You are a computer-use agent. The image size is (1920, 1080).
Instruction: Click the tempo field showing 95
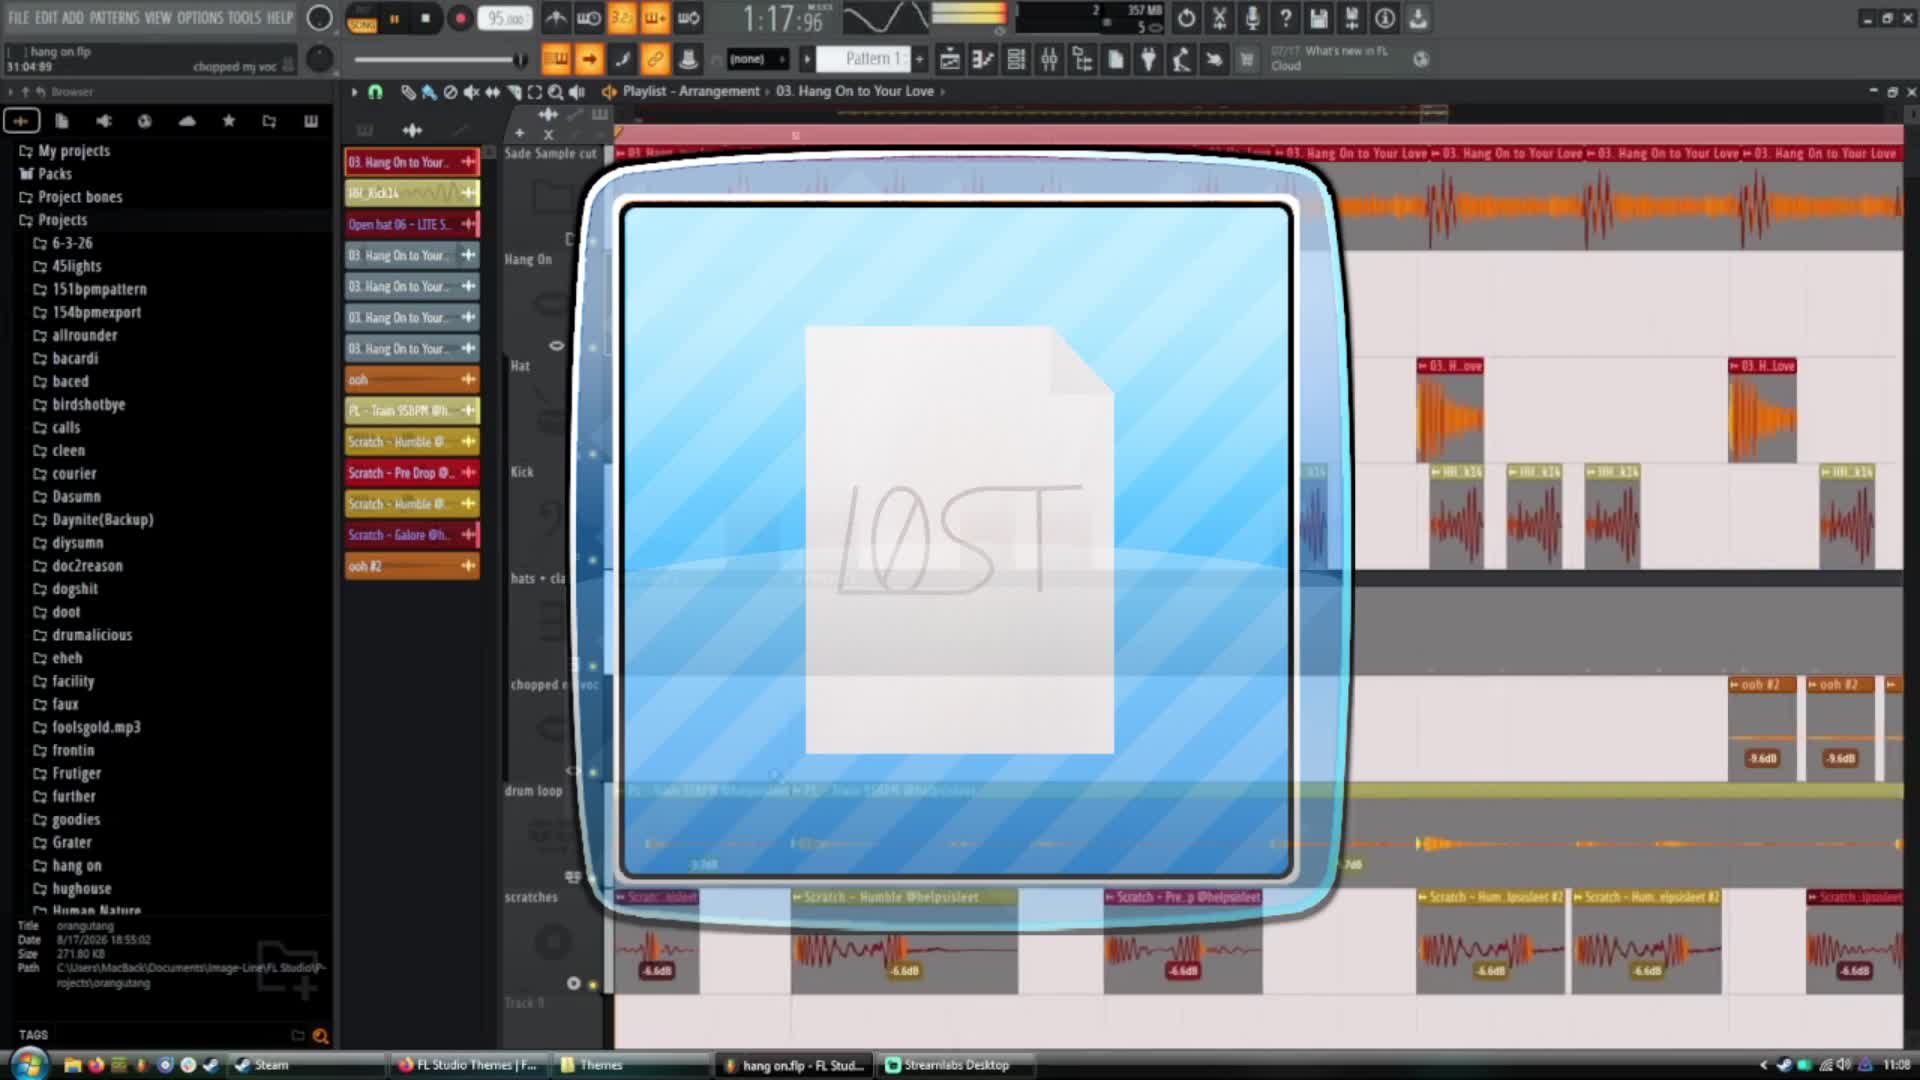(x=505, y=18)
